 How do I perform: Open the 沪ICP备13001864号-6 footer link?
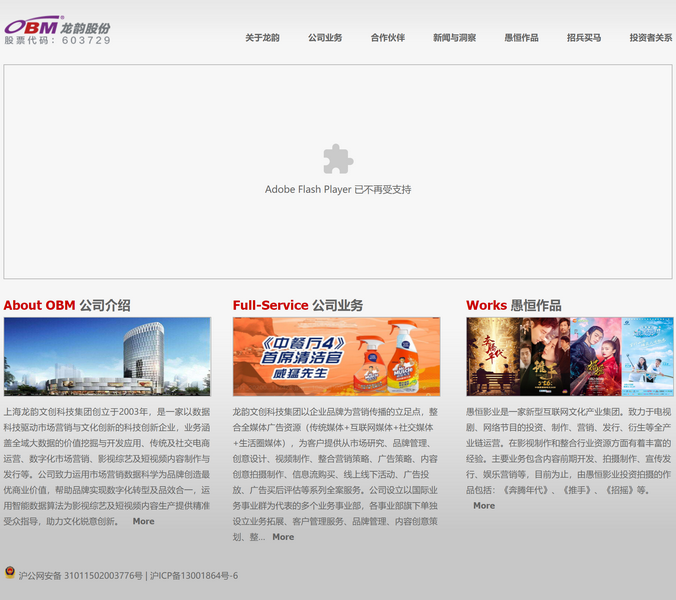tap(194, 575)
